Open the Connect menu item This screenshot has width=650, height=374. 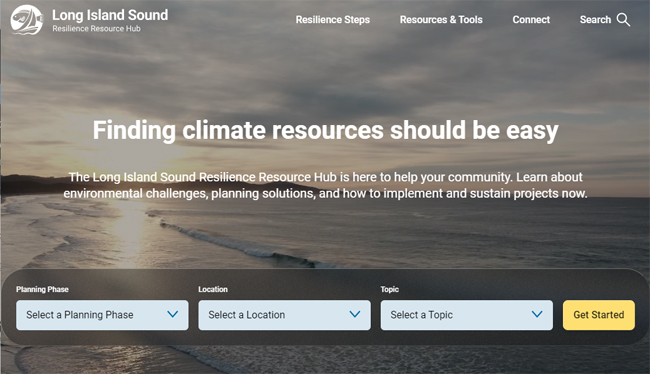coord(531,19)
